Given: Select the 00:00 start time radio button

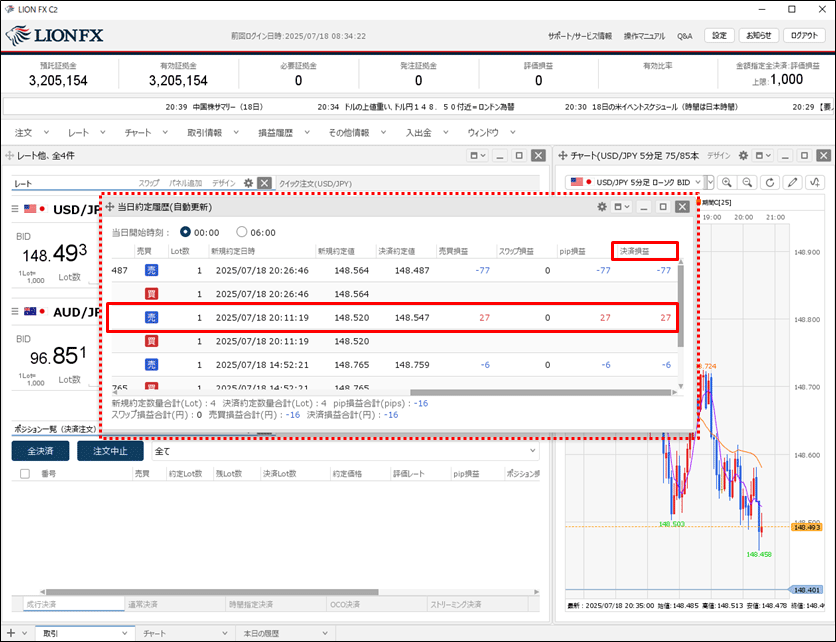Looking at the screenshot, I should (186, 232).
